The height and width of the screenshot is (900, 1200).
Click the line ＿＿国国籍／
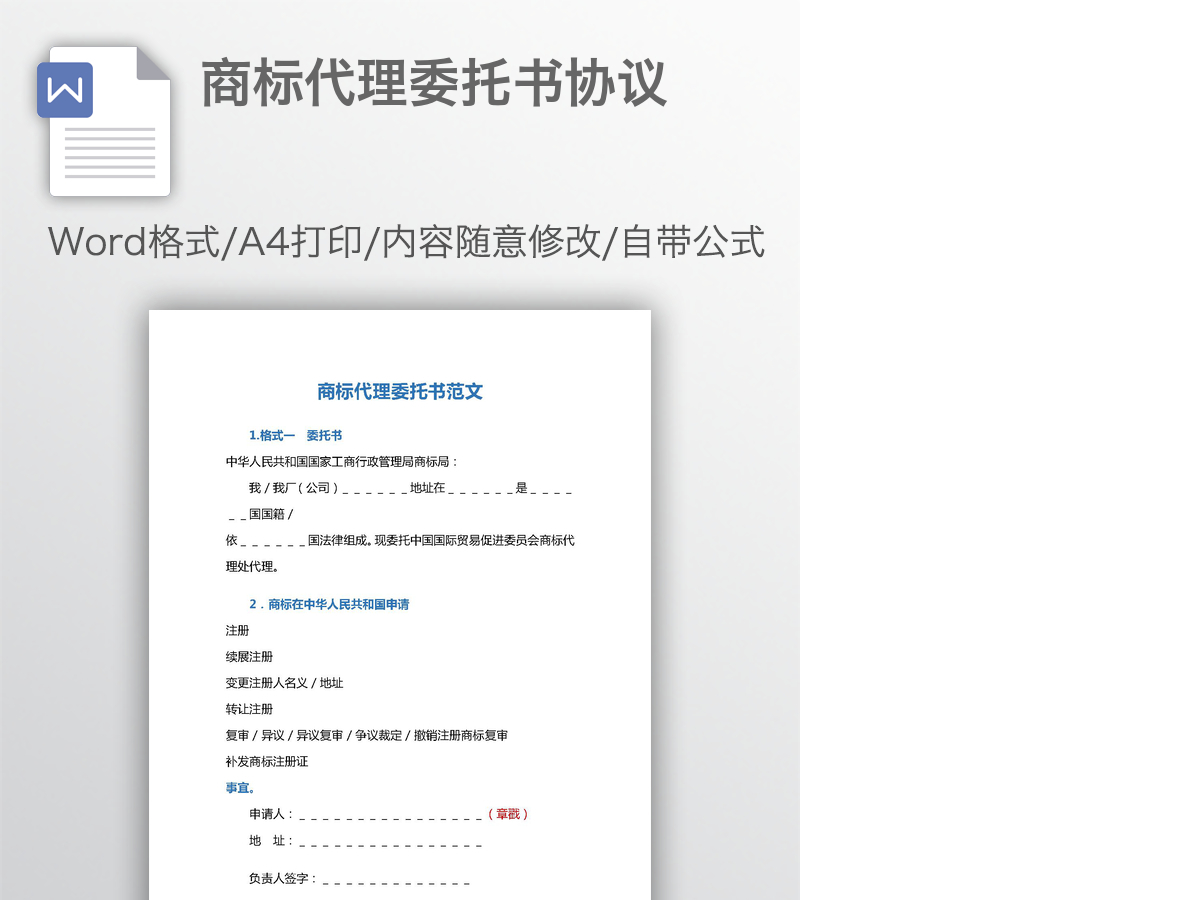click(x=259, y=514)
